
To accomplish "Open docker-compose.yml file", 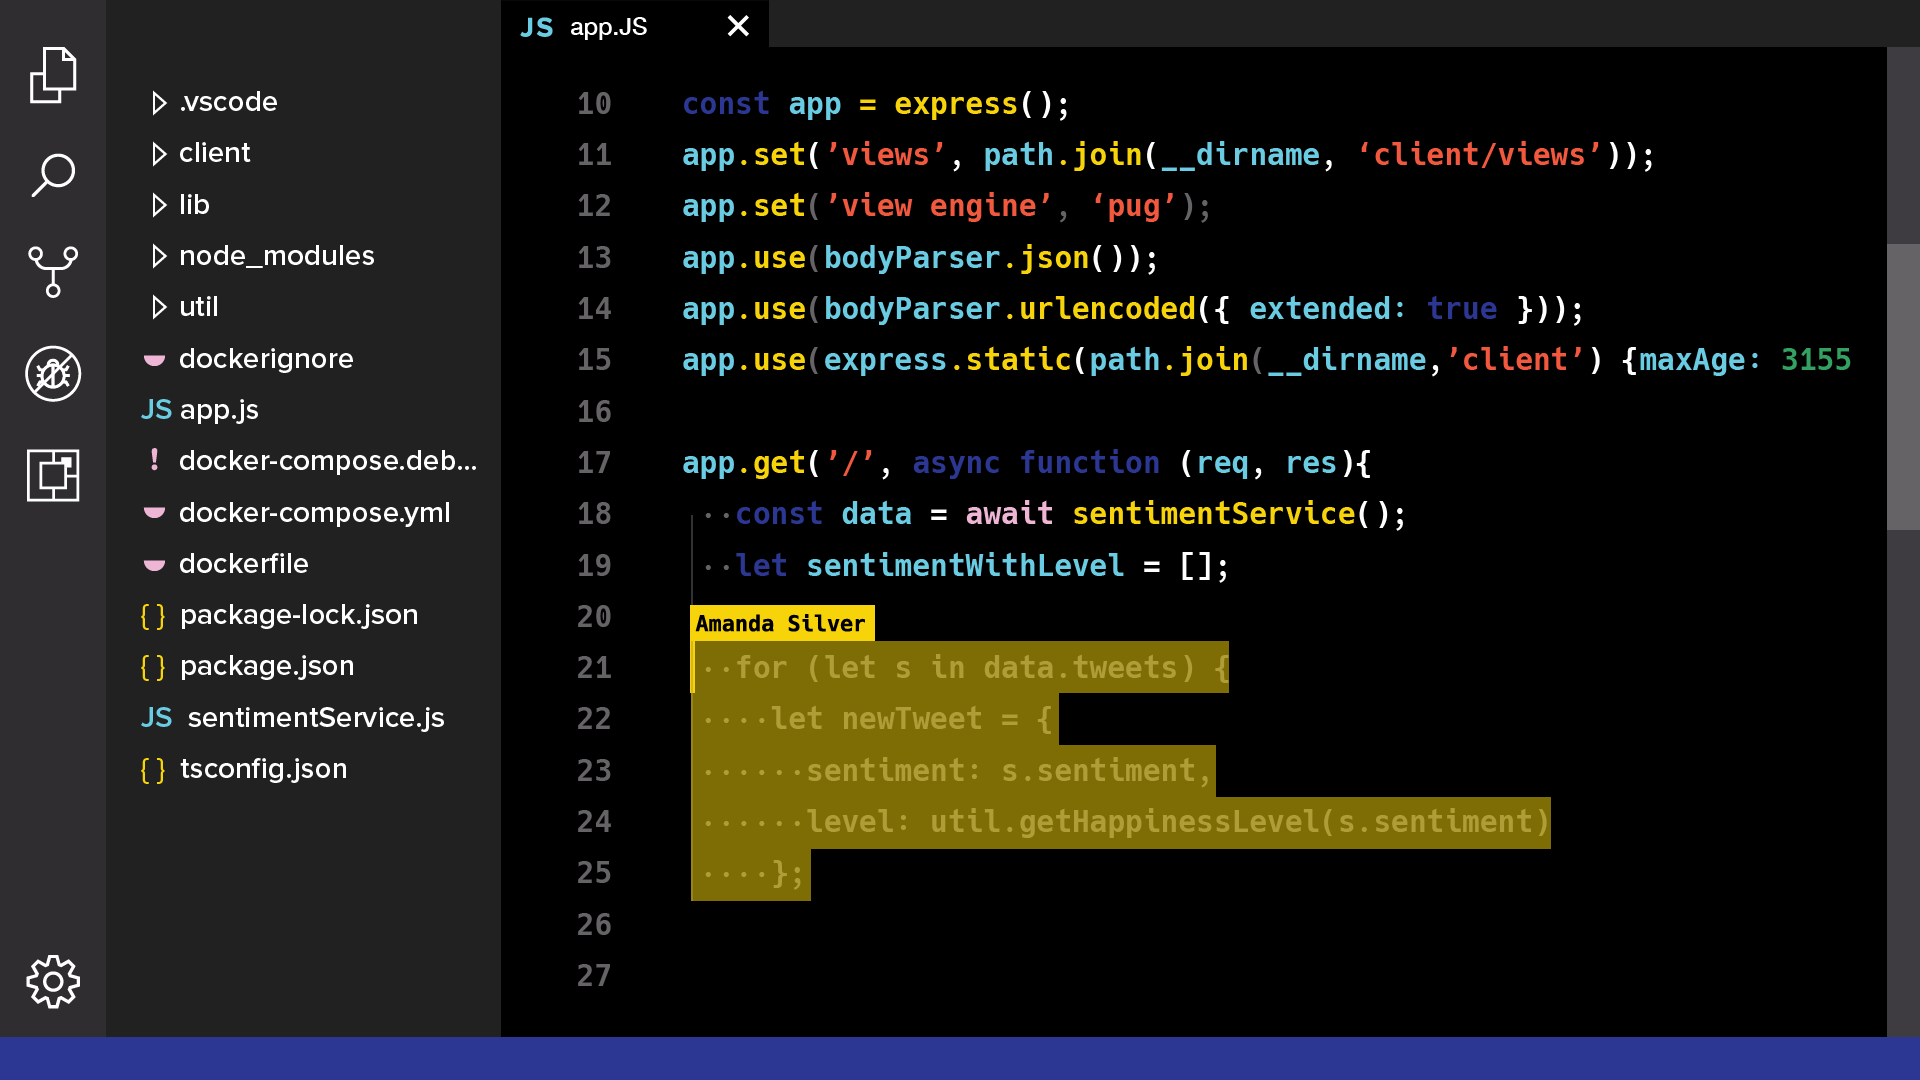I will coord(314,513).
